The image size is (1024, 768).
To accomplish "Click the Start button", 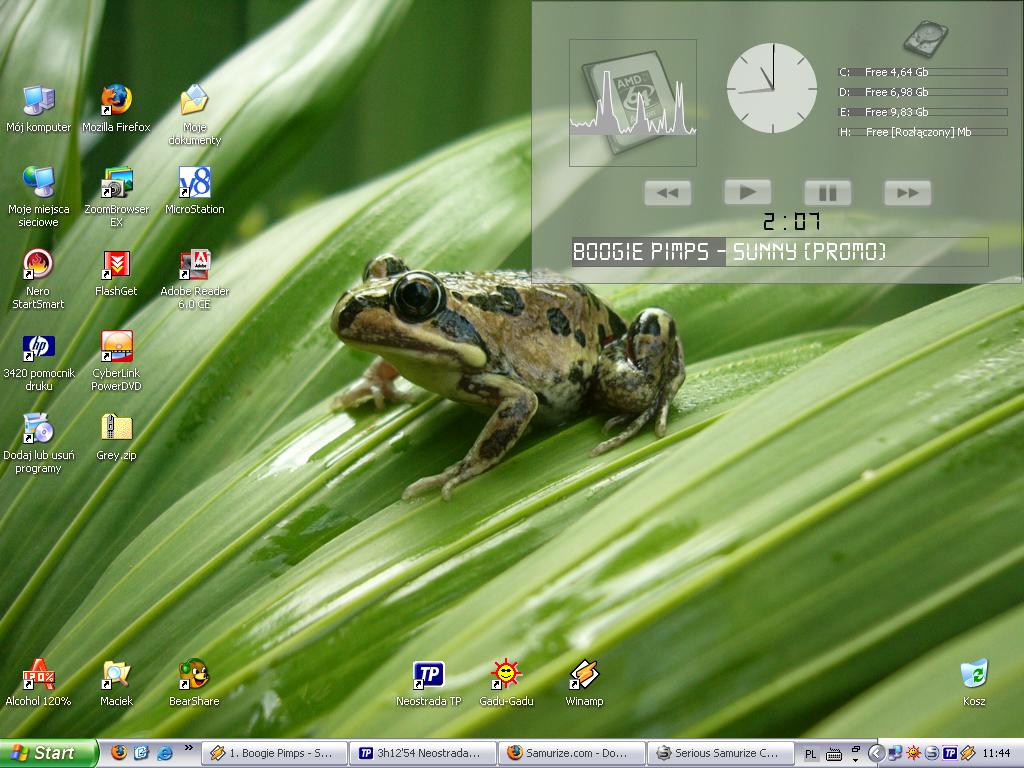I will (48, 753).
